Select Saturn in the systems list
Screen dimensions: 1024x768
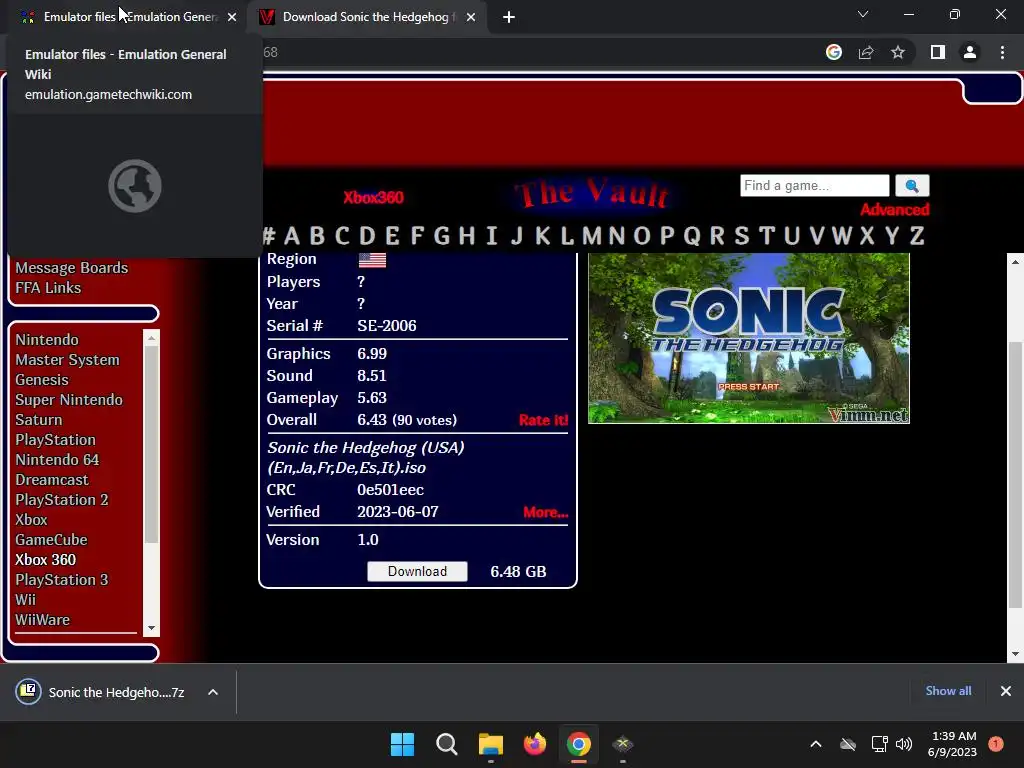39,420
